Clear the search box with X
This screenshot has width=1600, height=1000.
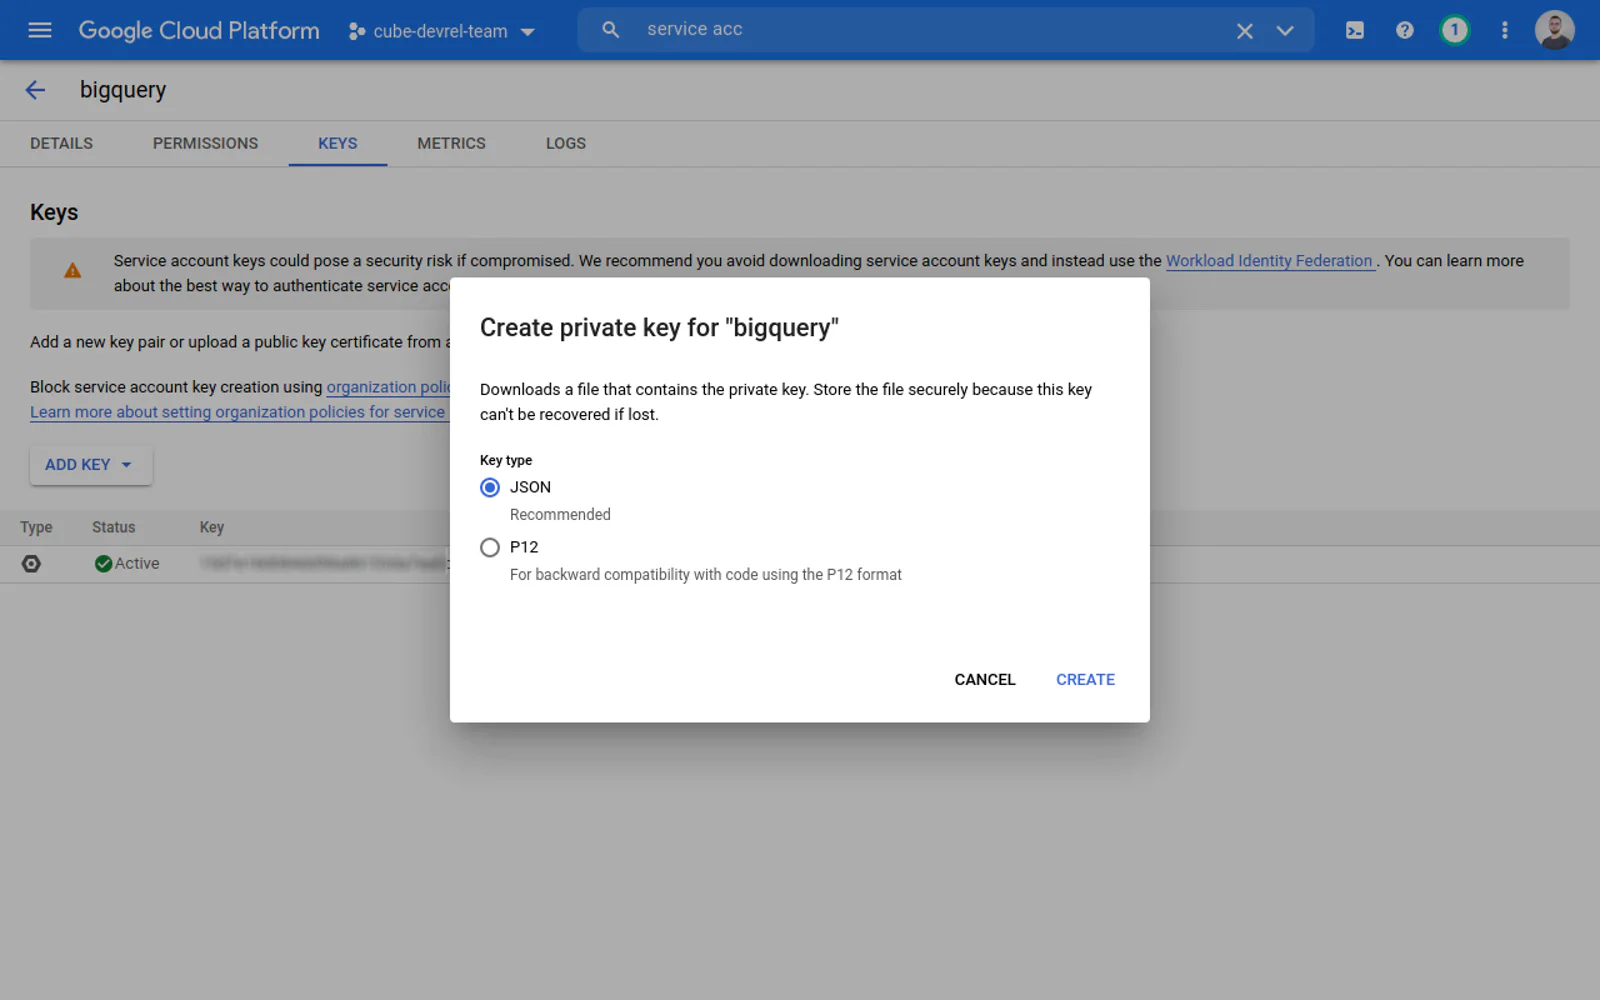tap(1245, 31)
